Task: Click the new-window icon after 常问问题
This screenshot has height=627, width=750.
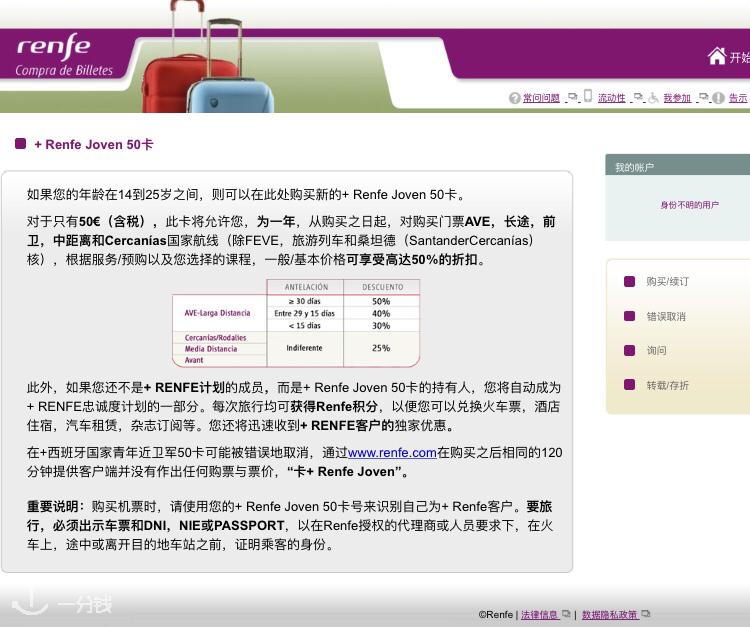Action: coord(573,97)
